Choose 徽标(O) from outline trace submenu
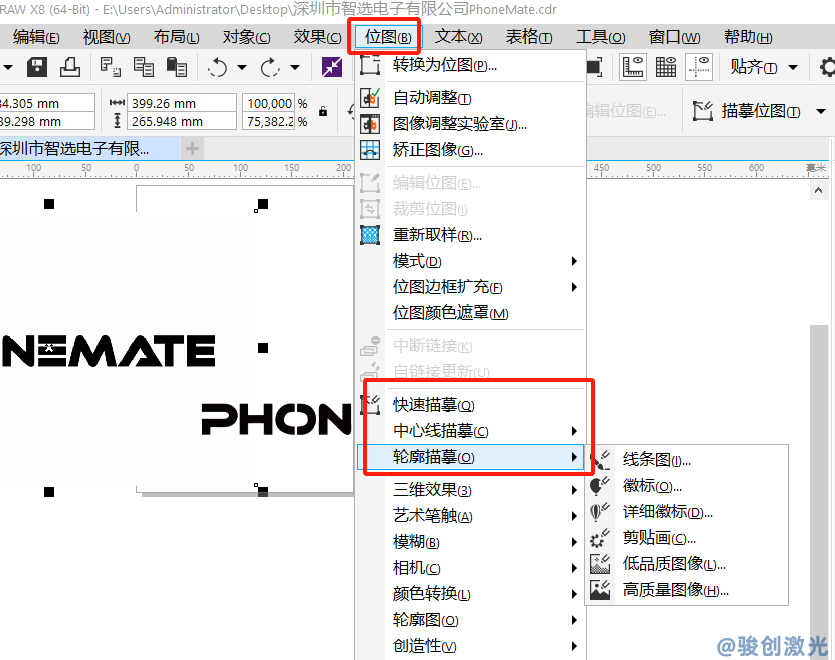This screenshot has width=835, height=660. 687,486
